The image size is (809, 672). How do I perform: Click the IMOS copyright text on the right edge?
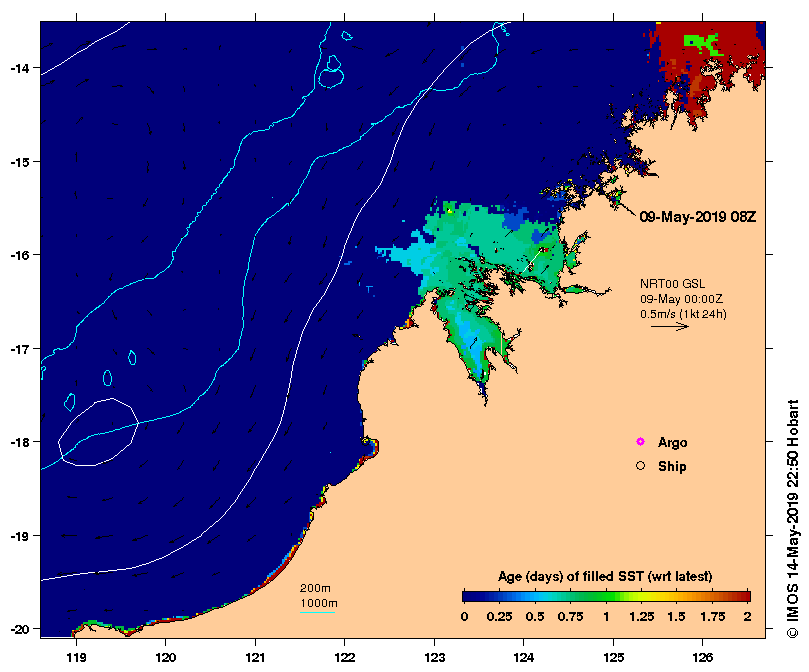click(x=793, y=518)
